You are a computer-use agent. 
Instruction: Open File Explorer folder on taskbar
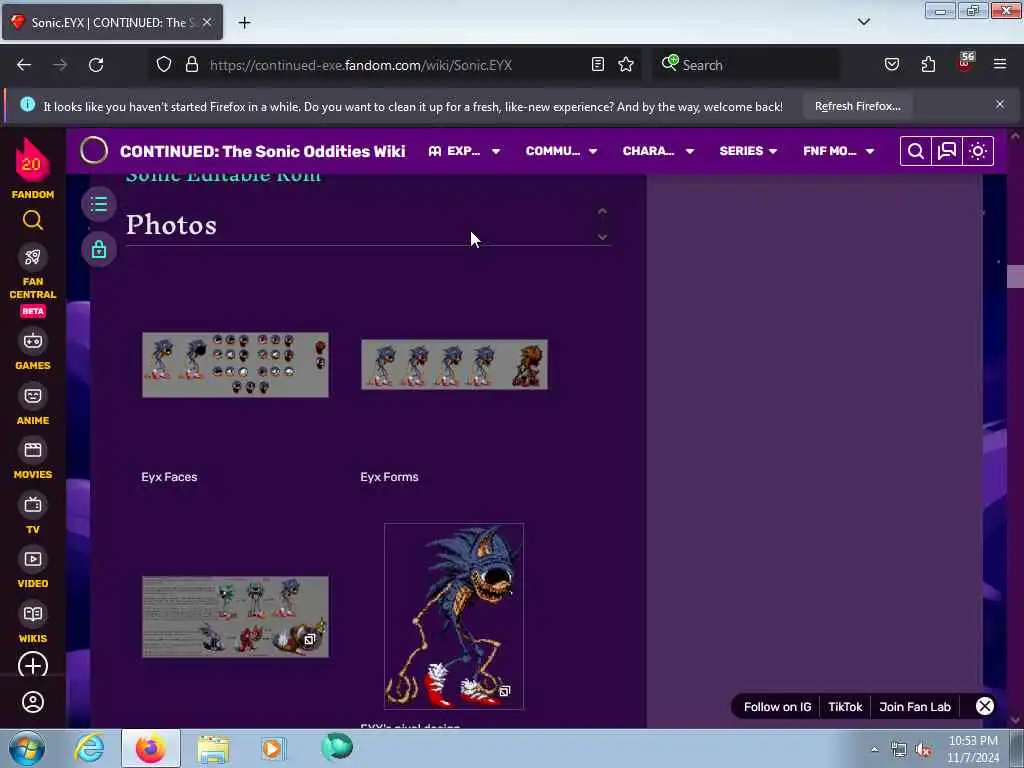(x=213, y=749)
